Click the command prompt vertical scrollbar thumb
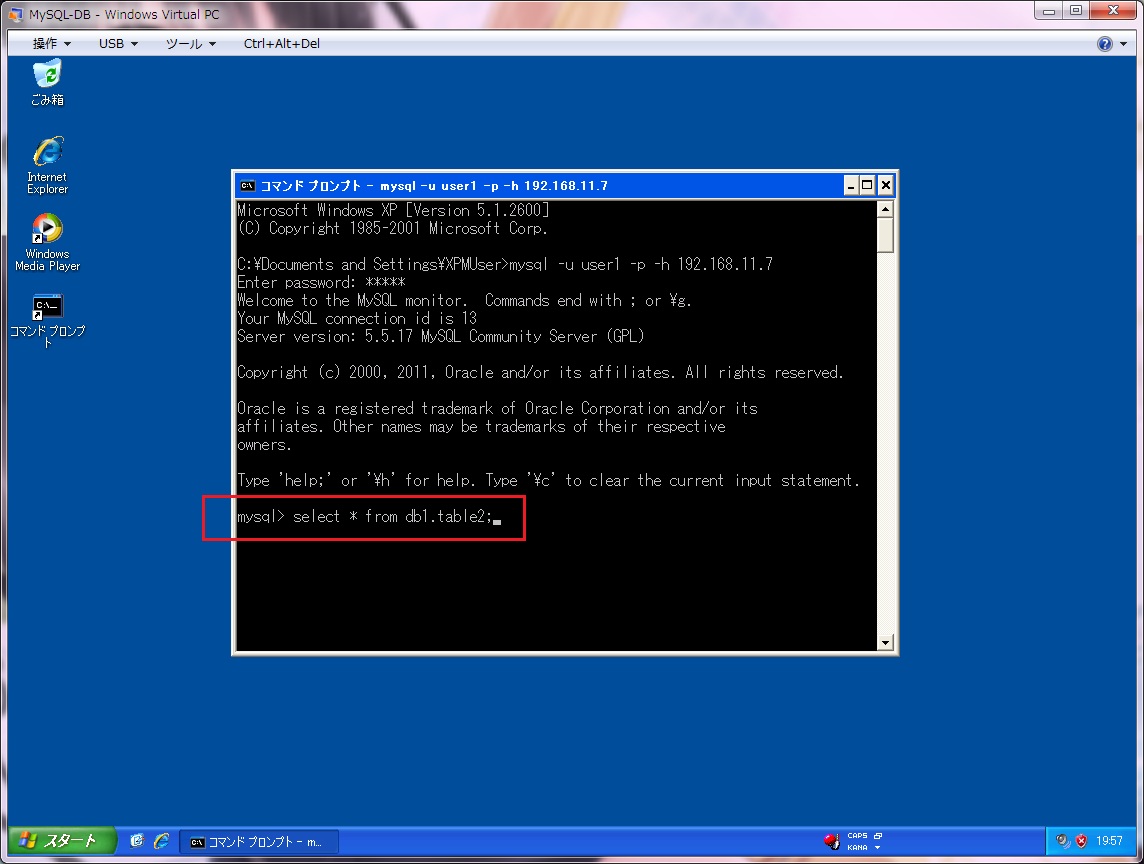The height and width of the screenshot is (864, 1144). coord(885,235)
